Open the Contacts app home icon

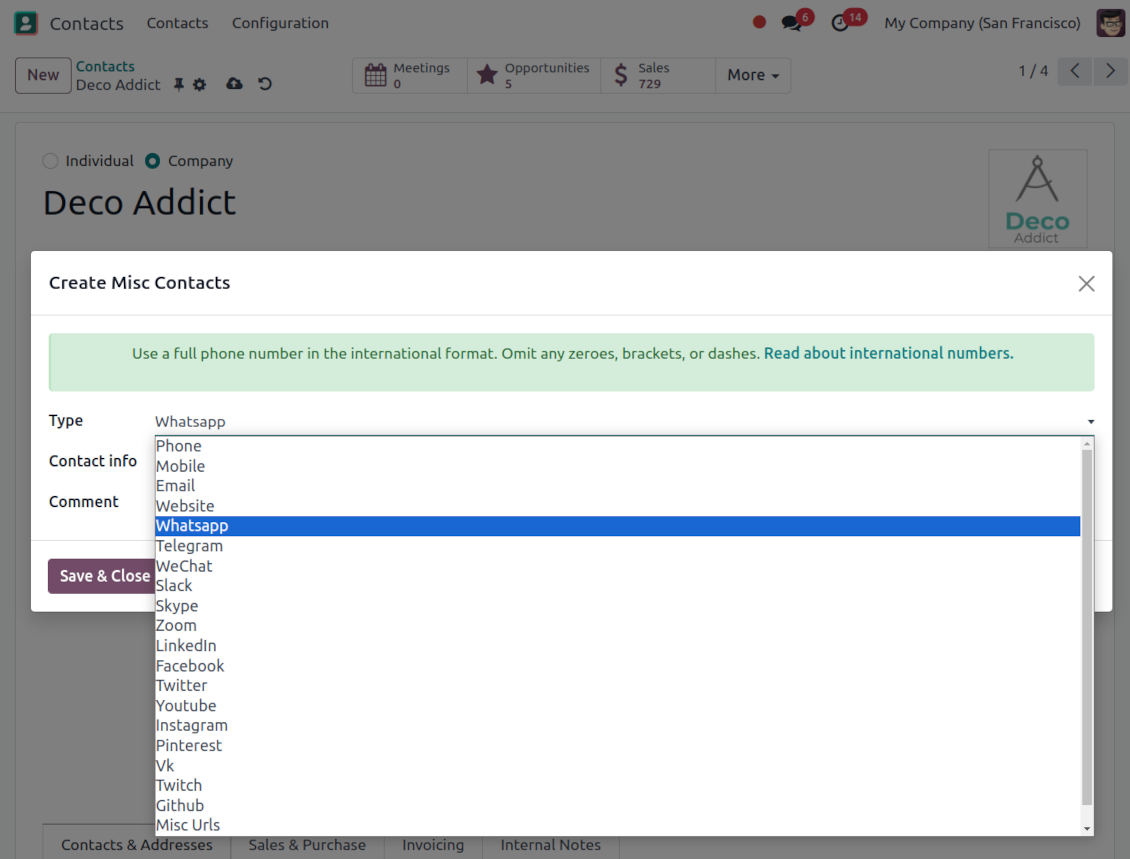[26, 23]
